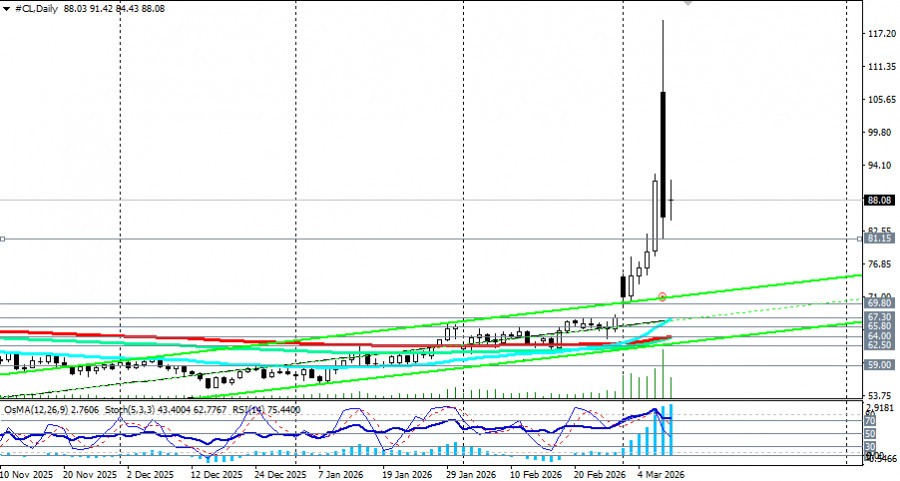The height and width of the screenshot is (481, 900).
Task: Click the small triangle arrow before #CL,Daily
Action: tap(6, 9)
